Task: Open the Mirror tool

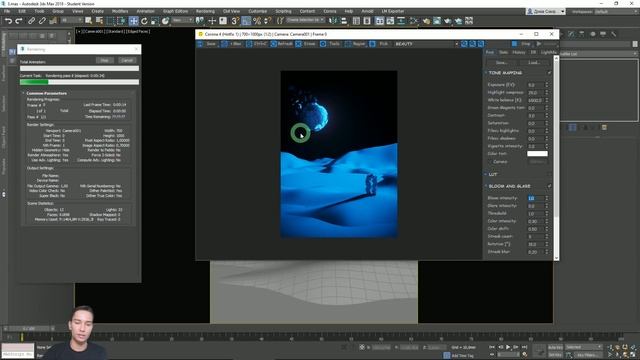Action: click(x=333, y=21)
